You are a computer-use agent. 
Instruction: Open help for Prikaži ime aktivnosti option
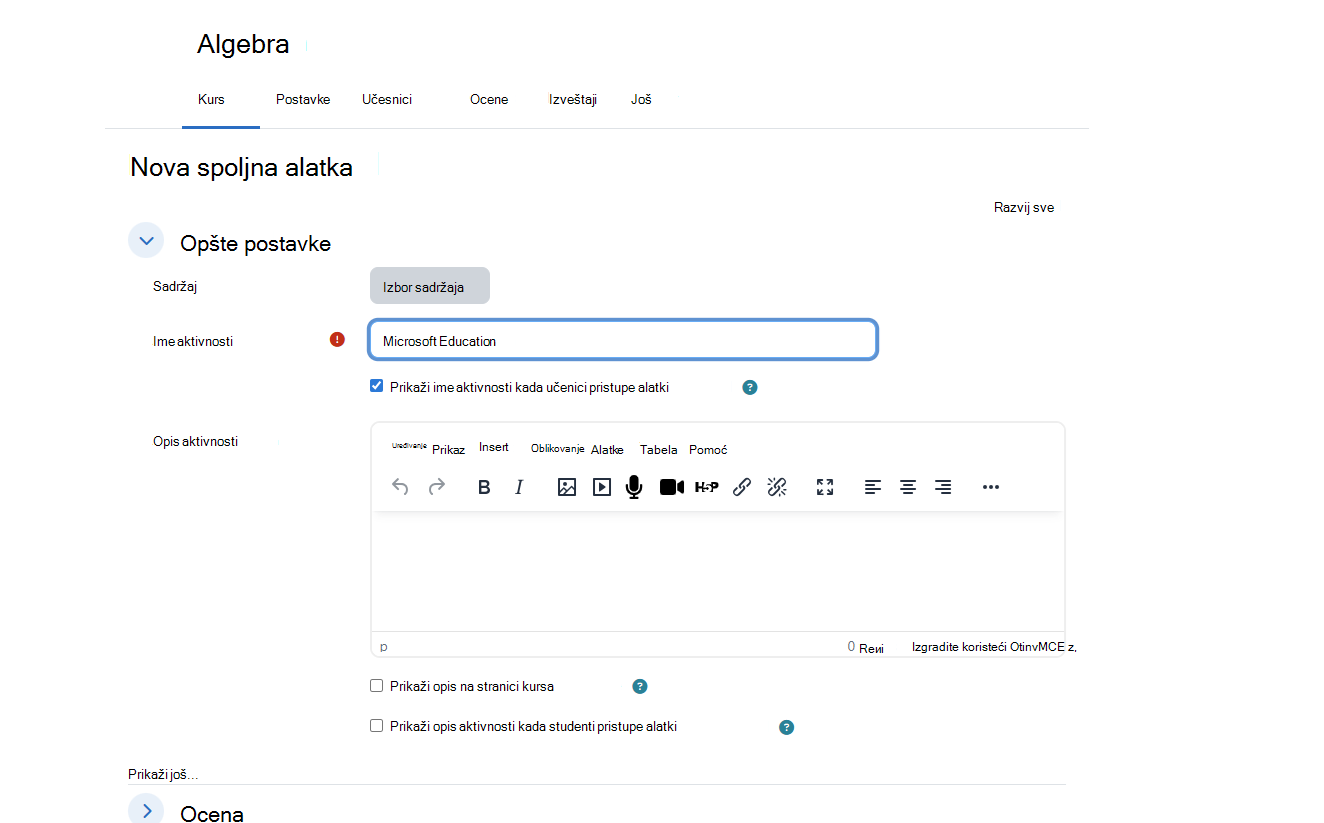pos(750,387)
